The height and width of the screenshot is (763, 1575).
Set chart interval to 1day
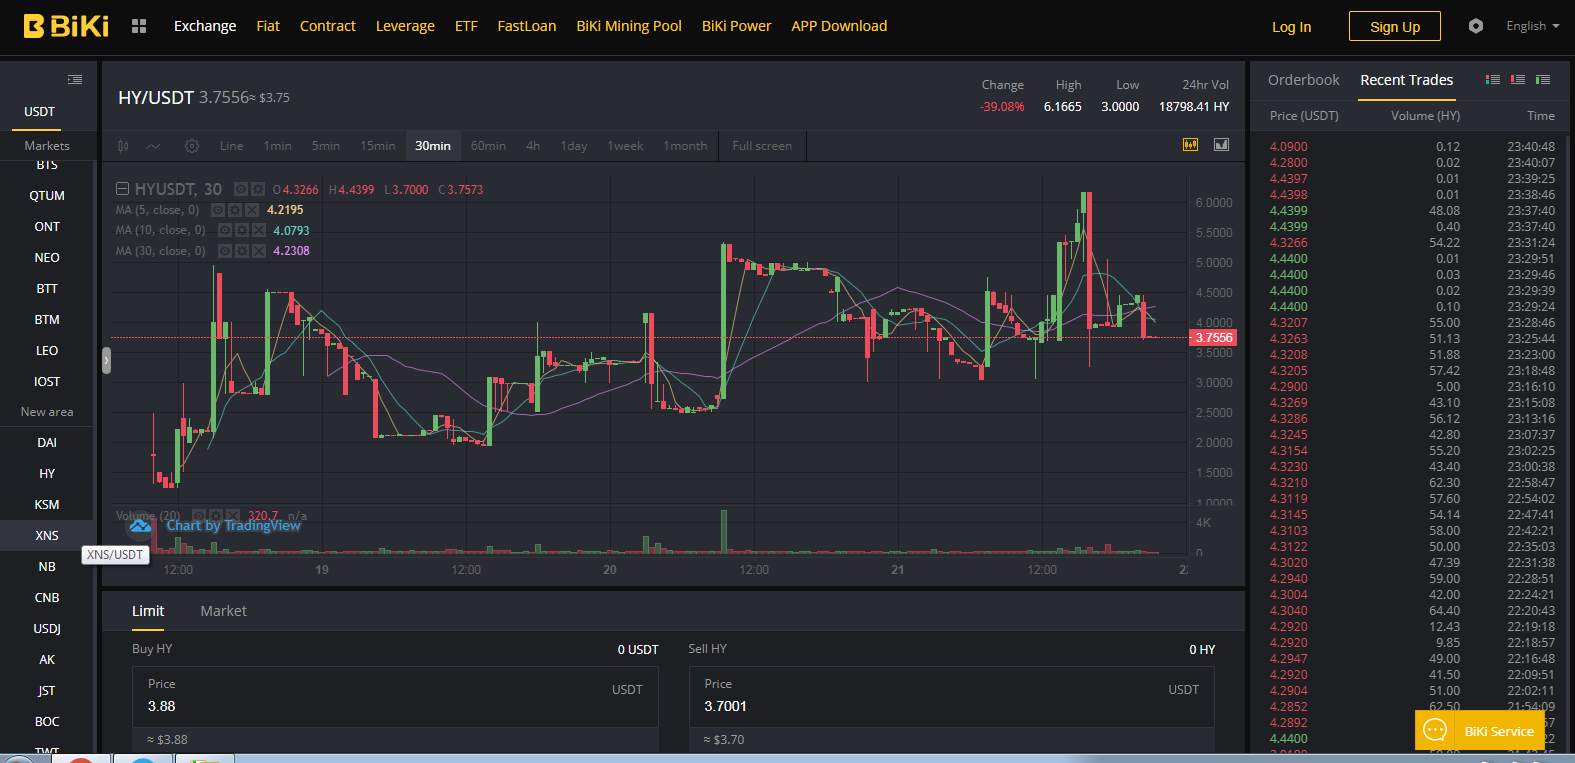[574, 146]
